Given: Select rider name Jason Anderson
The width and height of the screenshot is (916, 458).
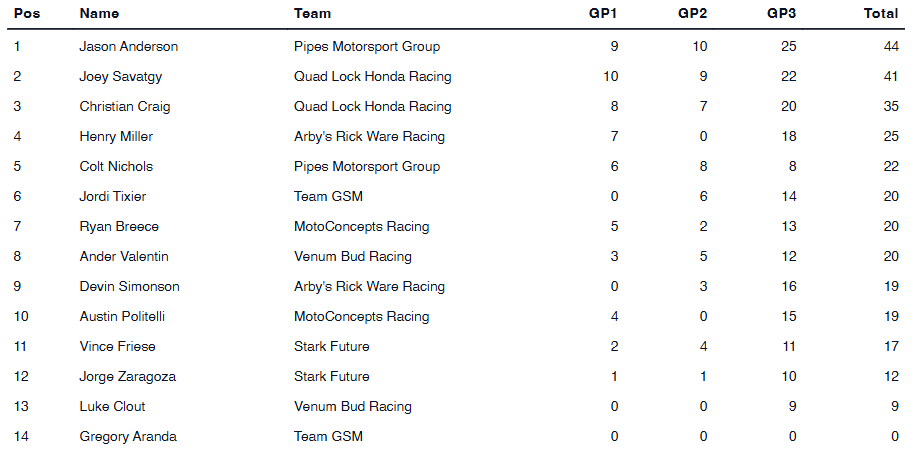Looking at the screenshot, I should 129,47.
